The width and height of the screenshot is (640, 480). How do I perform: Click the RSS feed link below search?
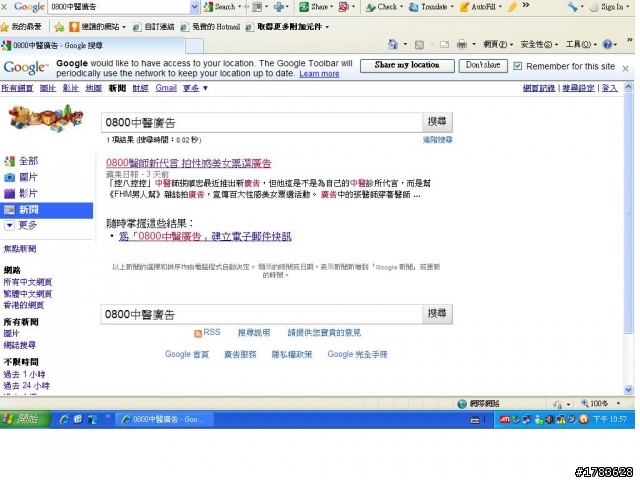[207, 333]
